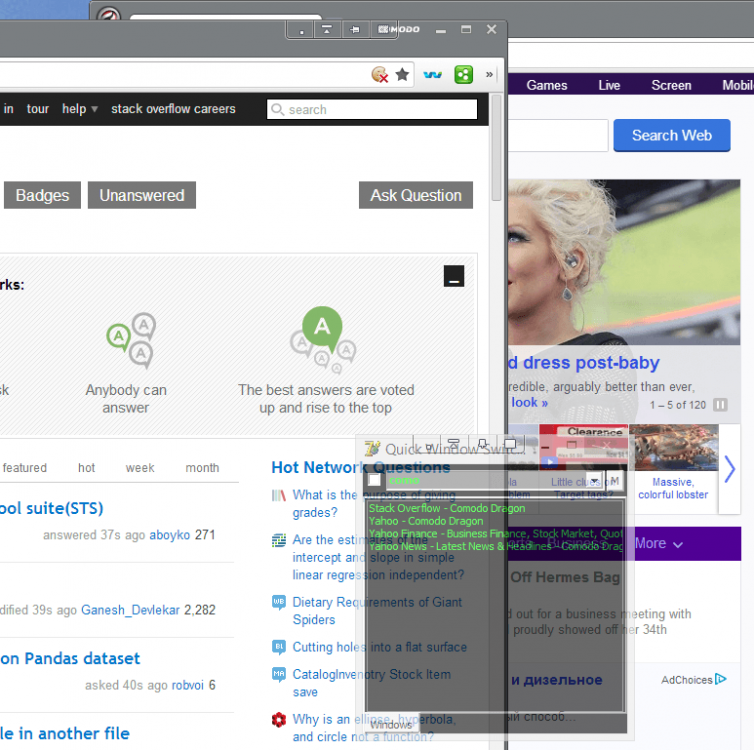Select 'Stack Overflow - Comodo Dragon' in window list
754x750 pixels.
click(x=447, y=508)
